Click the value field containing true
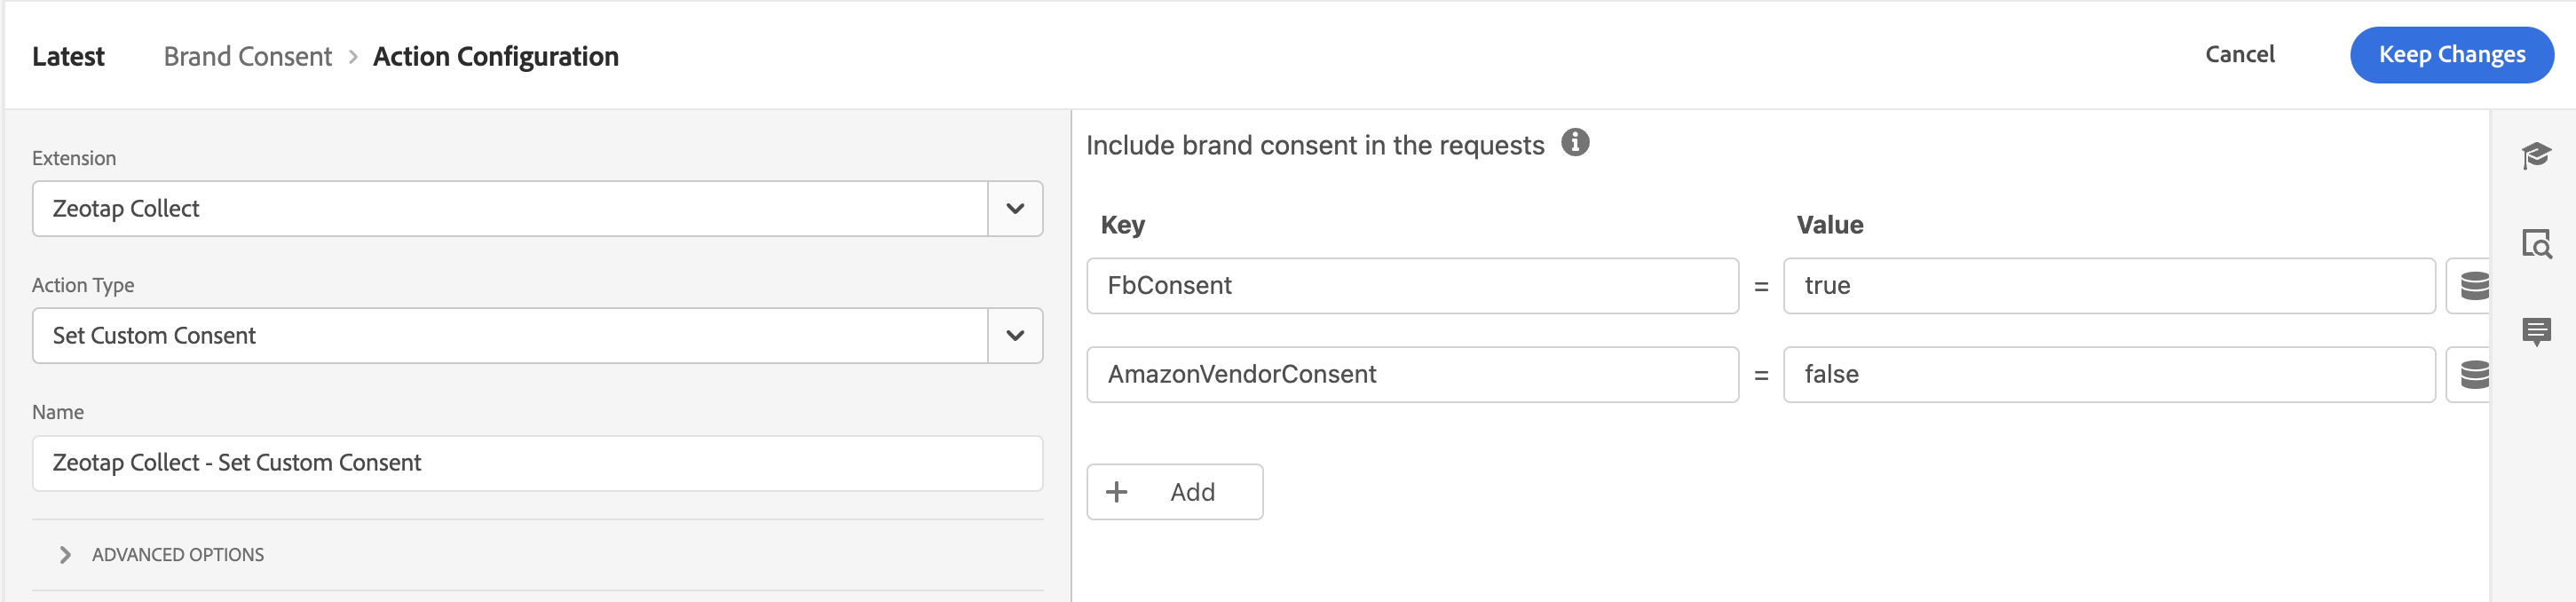 pos(2108,286)
